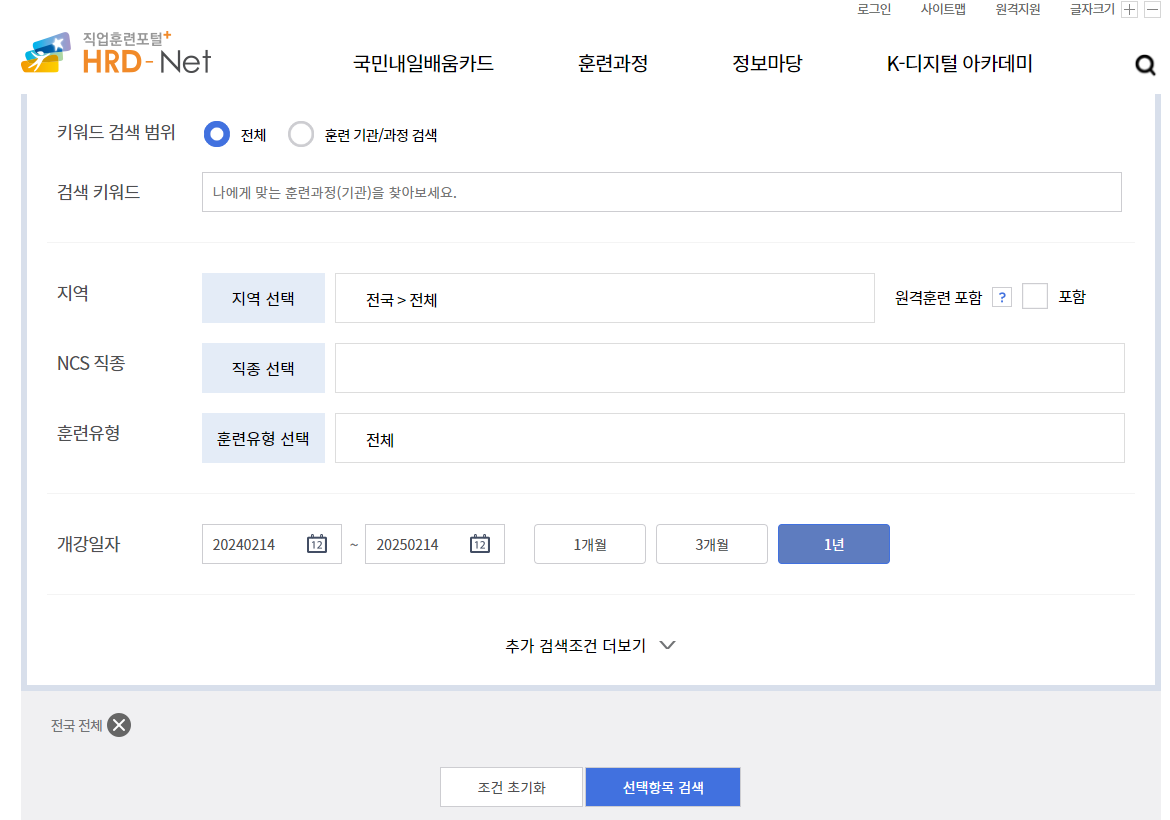Screen dimensions: 1170x820
Task: Click the 지역 선택 button
Action: [263, 298]
